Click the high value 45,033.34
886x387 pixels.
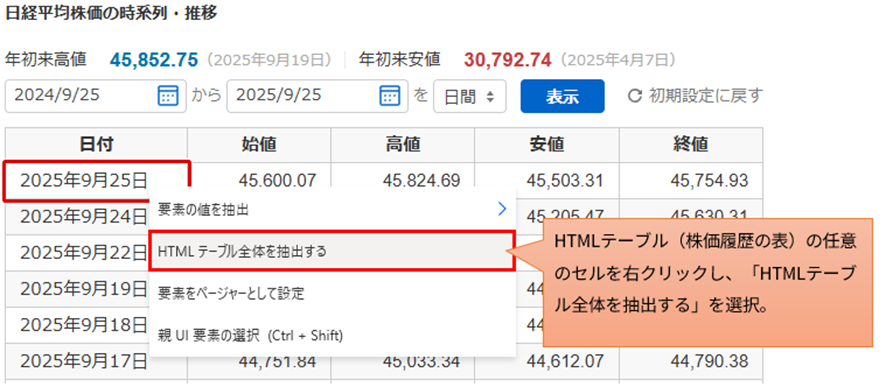421,361
